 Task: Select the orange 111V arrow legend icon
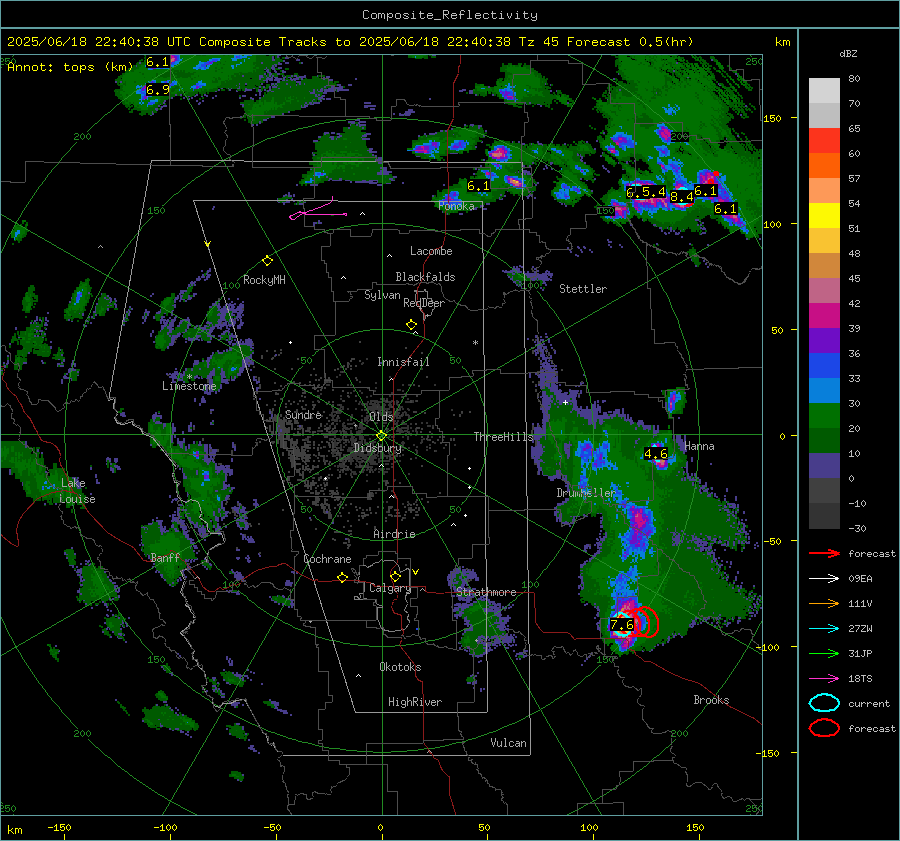pyautogui.click(x=824, y=603)
